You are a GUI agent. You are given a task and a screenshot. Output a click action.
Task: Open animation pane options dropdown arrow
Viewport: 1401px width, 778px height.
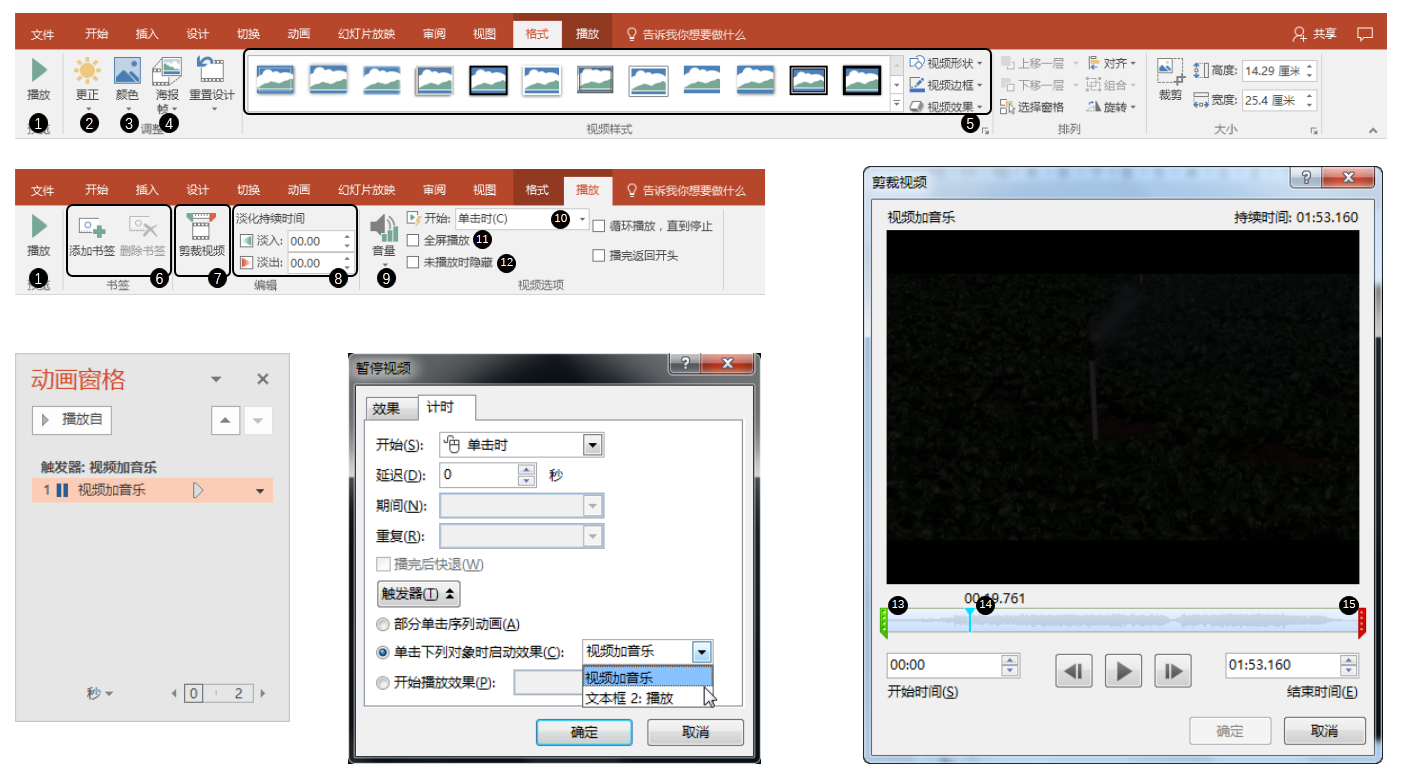(x=215, y=380)
